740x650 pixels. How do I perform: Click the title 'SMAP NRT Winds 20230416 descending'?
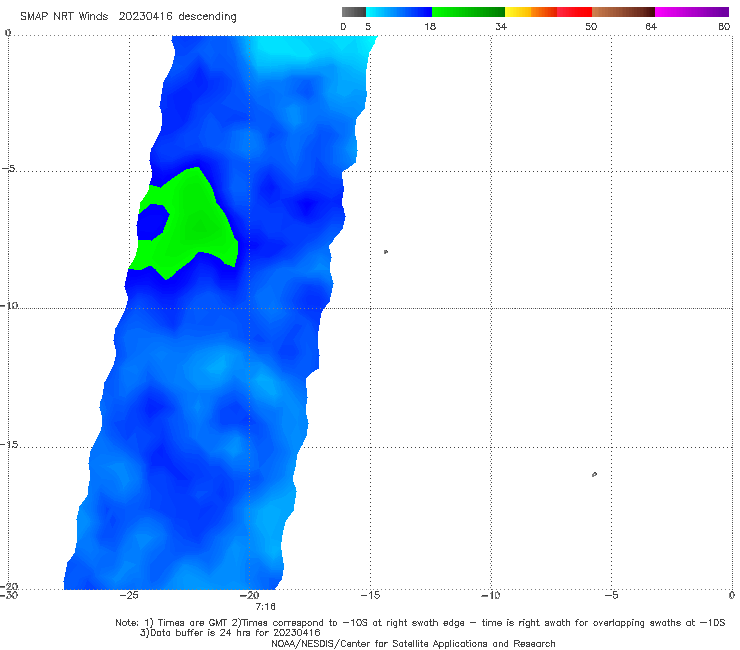(128, 17)
